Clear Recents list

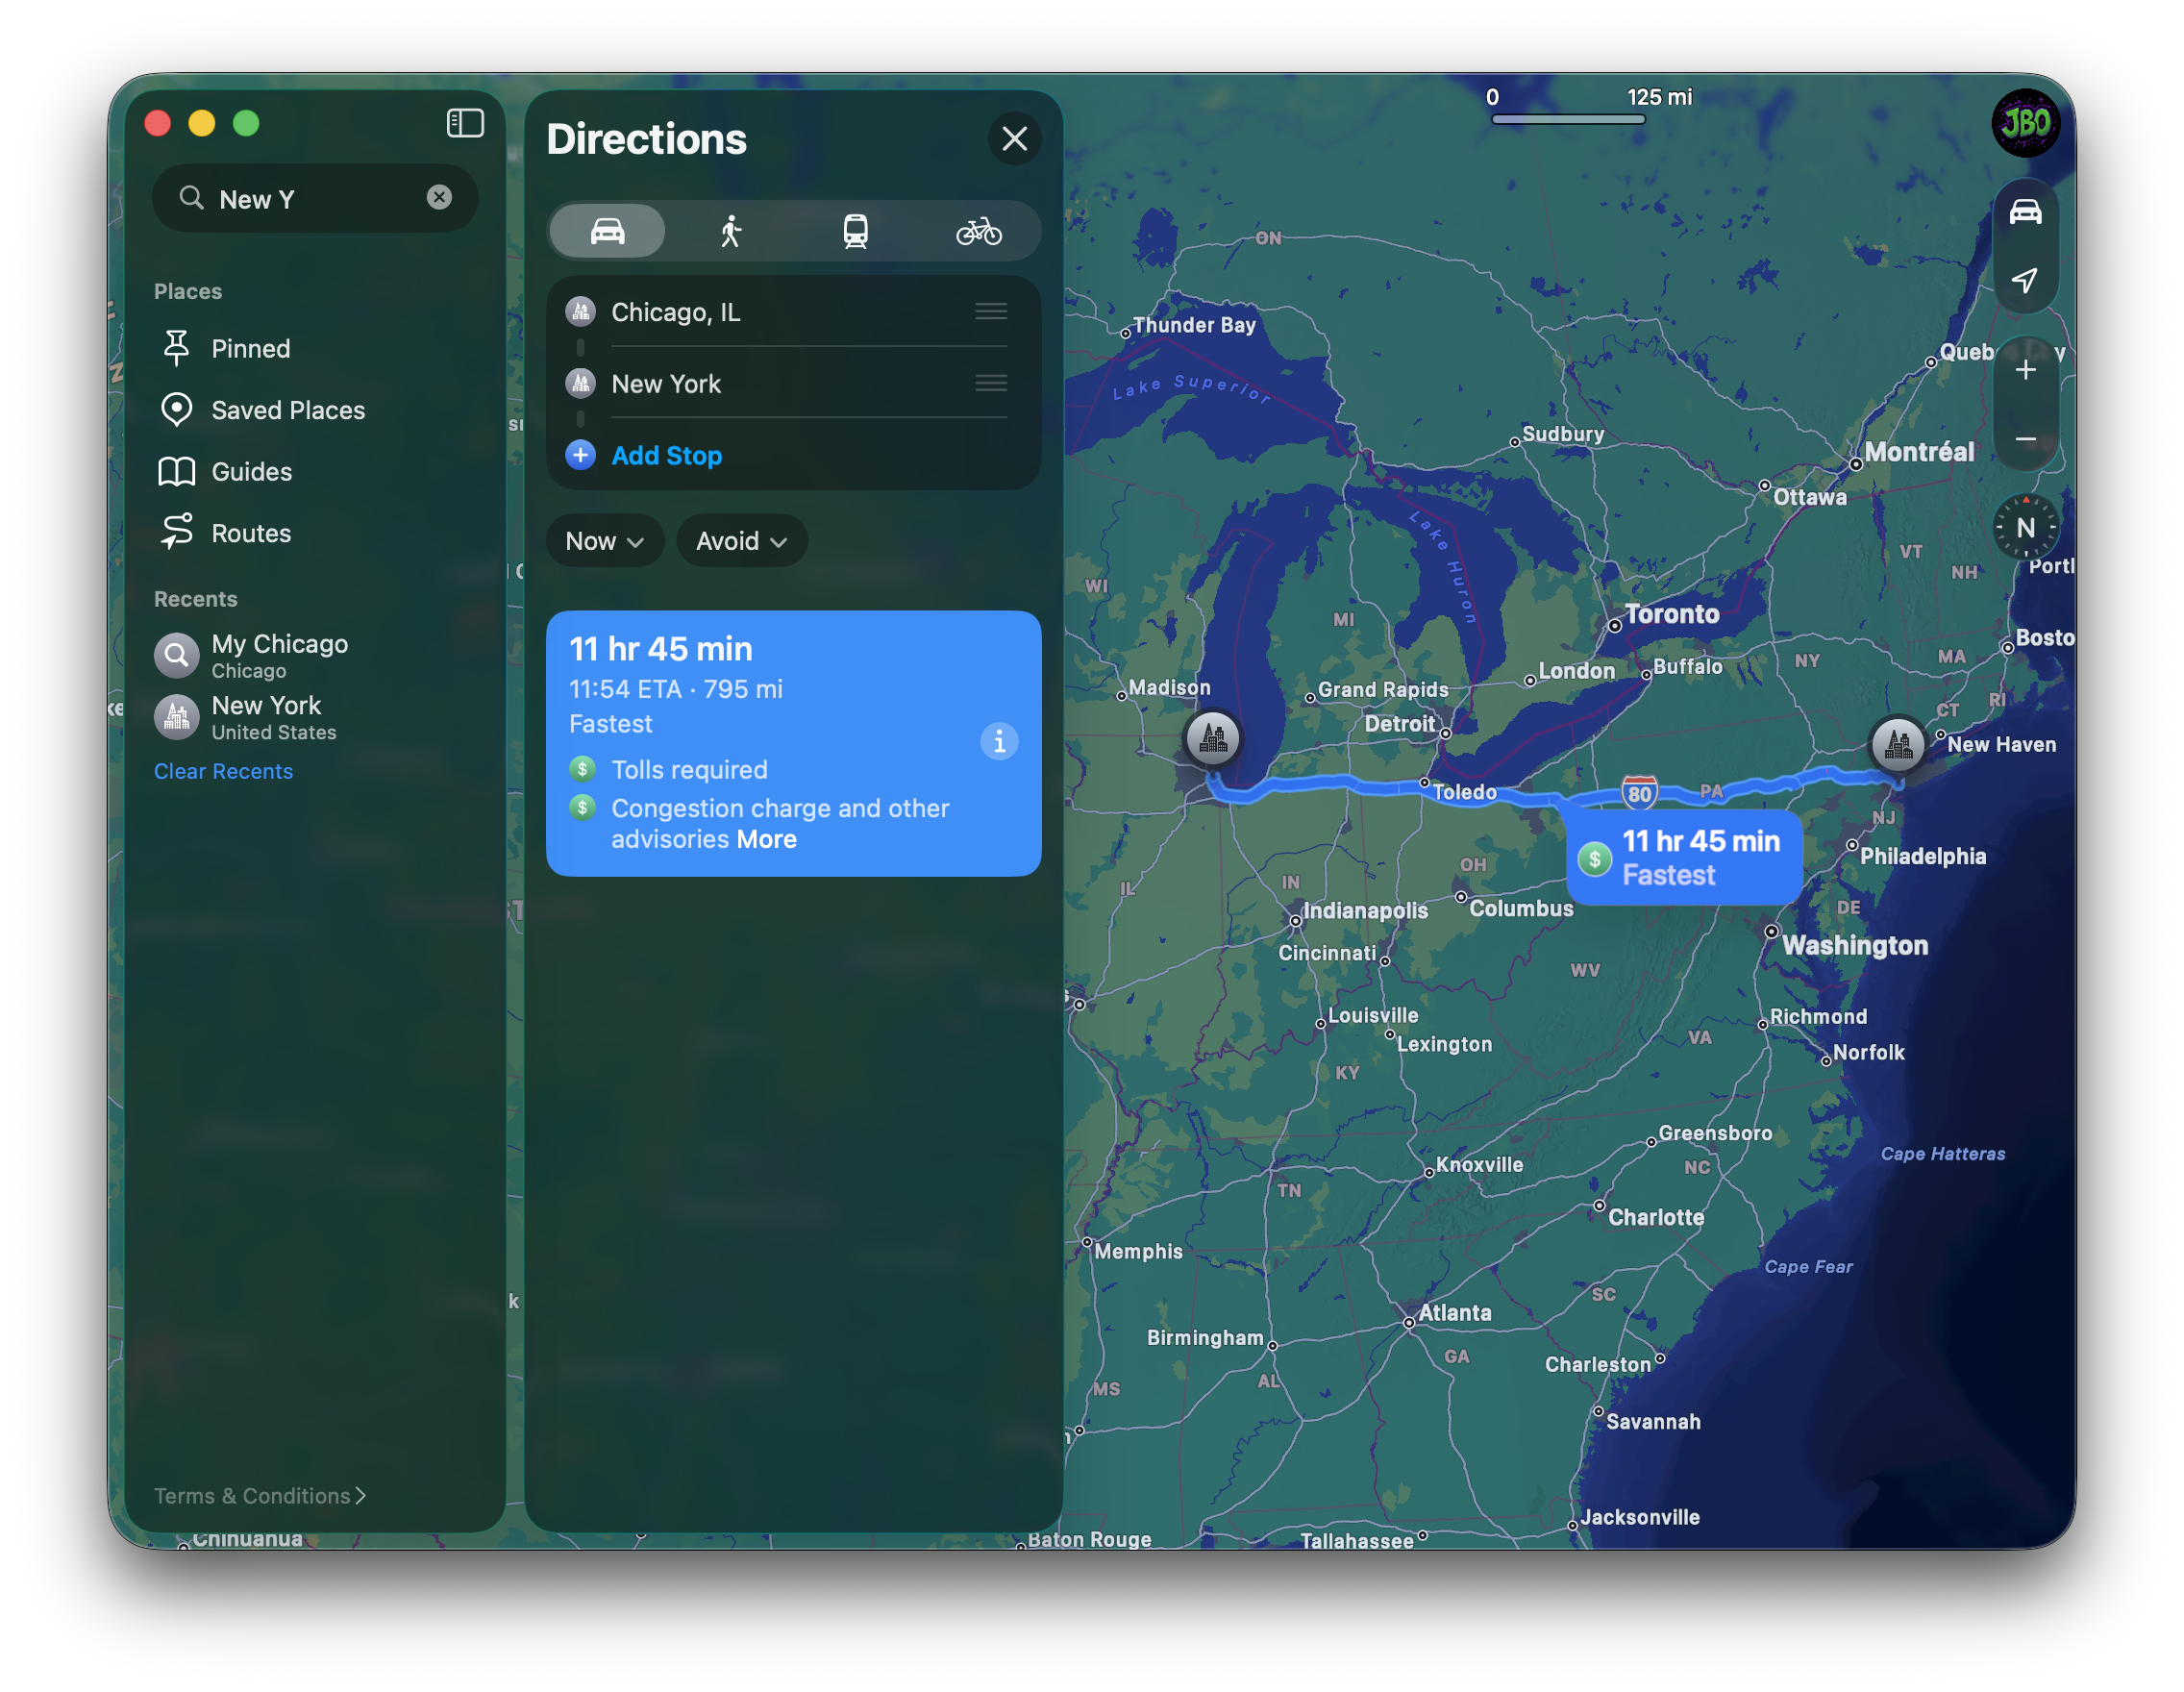(x=223, y=772)
